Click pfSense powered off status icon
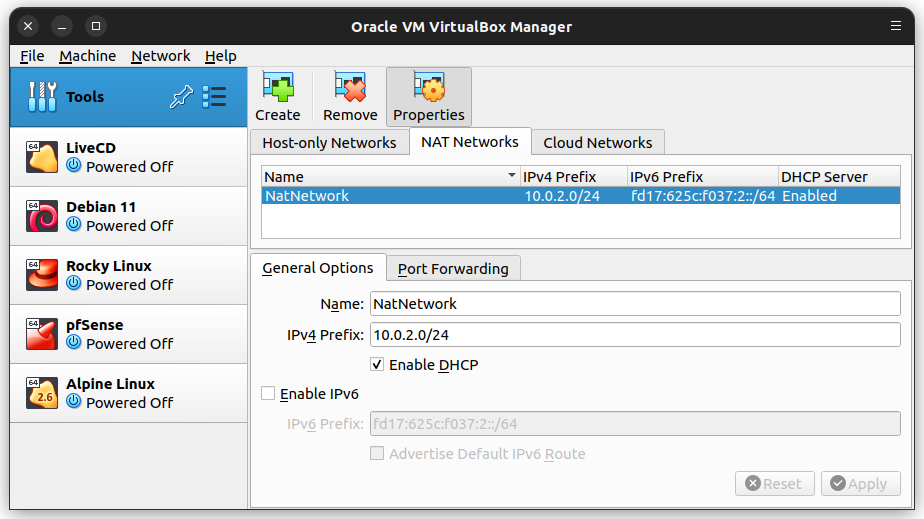The image size is (924, 519). pos(74,342)
